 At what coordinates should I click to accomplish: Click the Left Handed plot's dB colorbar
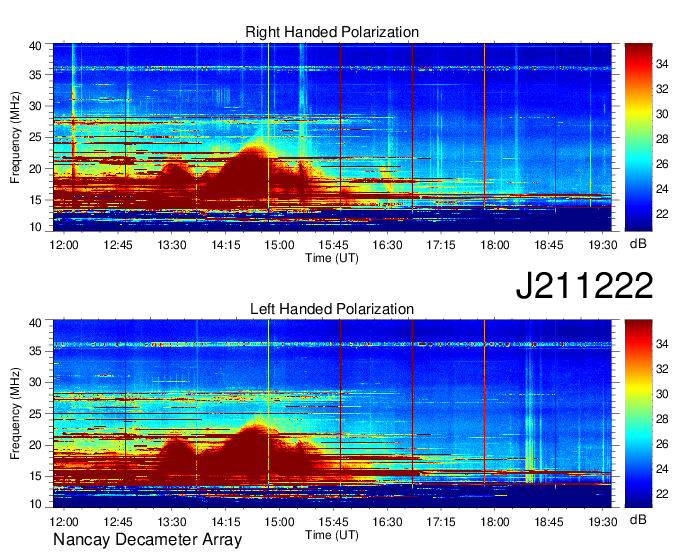638,414
